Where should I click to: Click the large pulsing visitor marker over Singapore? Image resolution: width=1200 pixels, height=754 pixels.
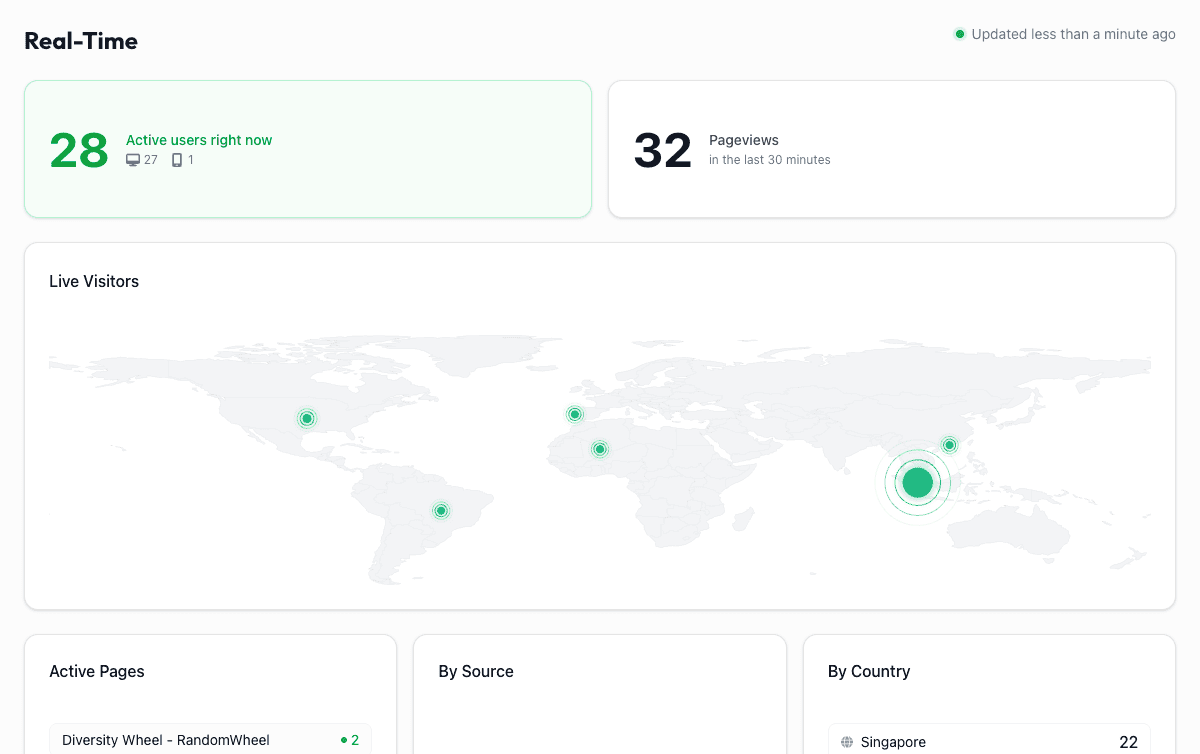pos(916,482)
